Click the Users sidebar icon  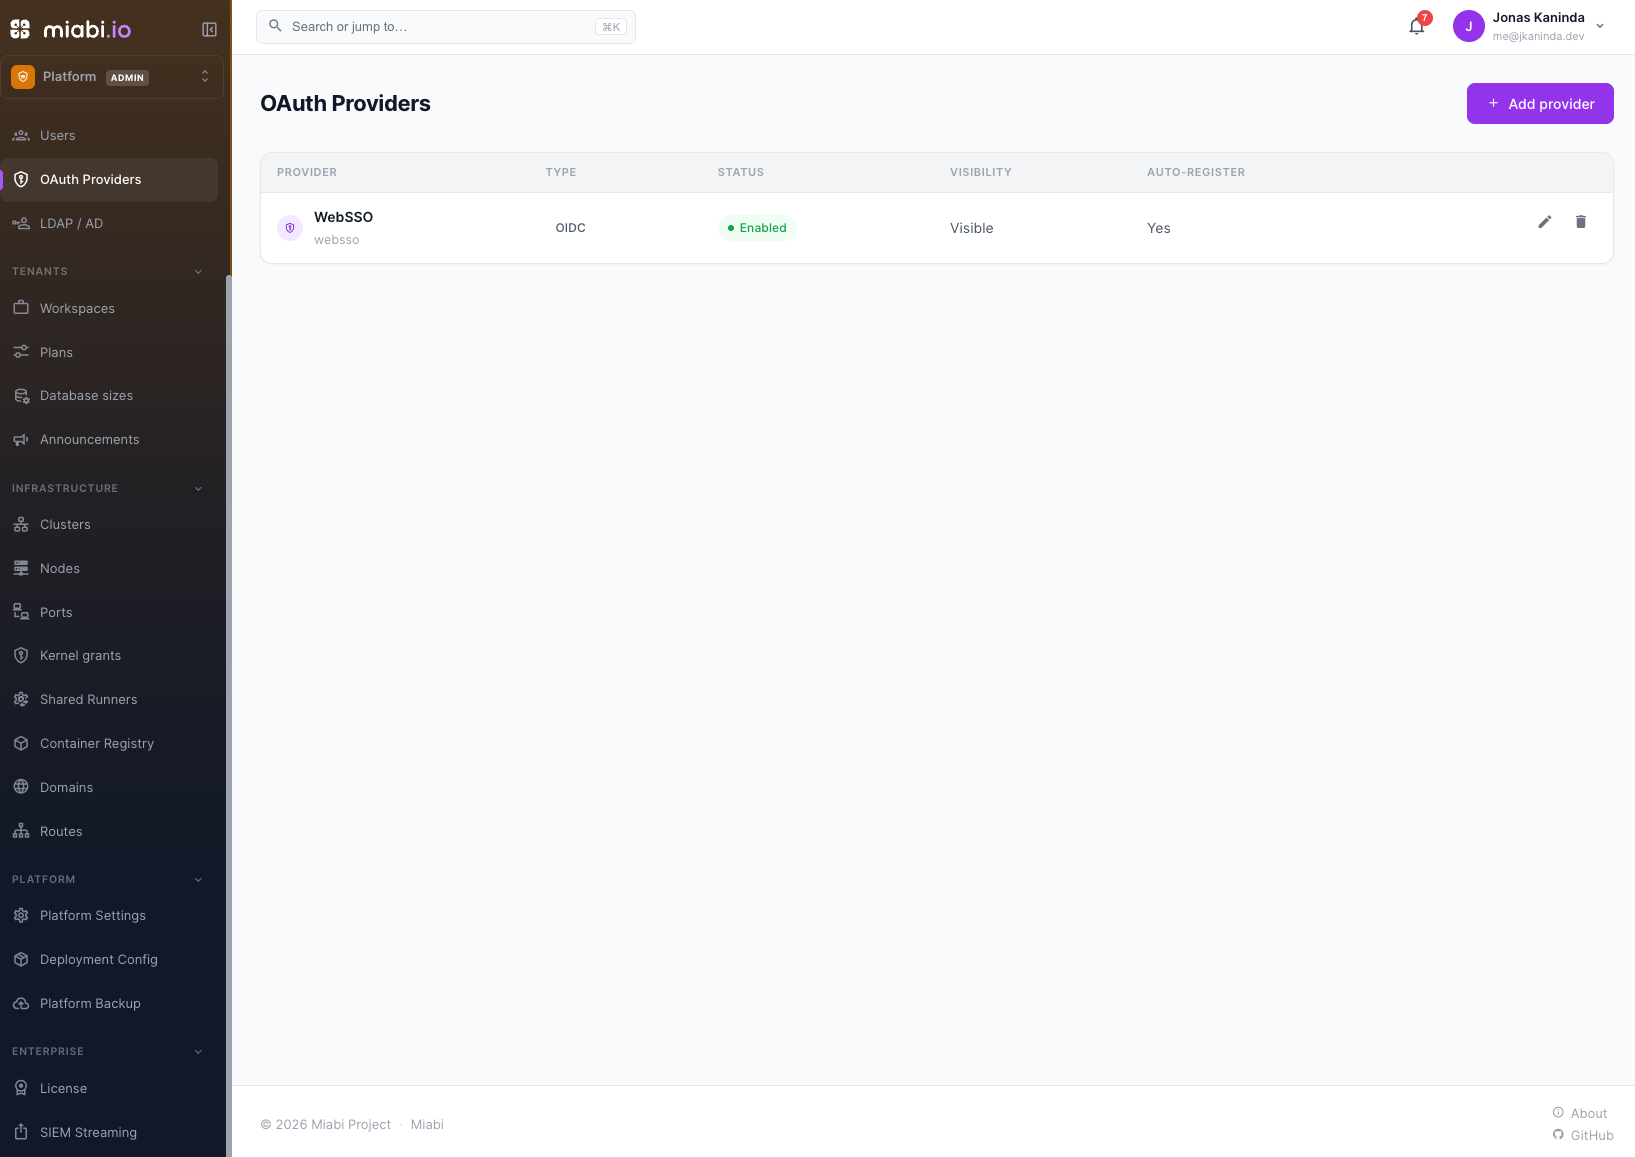coord(21,136)
